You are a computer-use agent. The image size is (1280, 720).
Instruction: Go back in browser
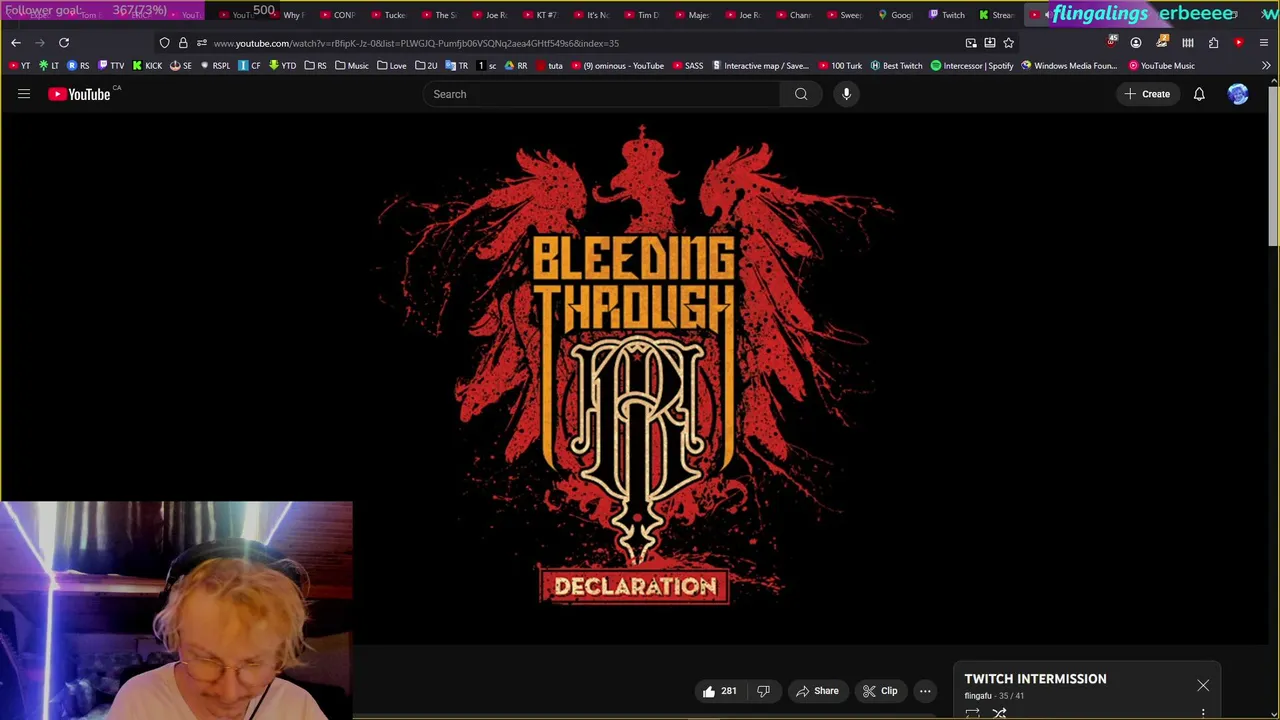tap(16, 43)
